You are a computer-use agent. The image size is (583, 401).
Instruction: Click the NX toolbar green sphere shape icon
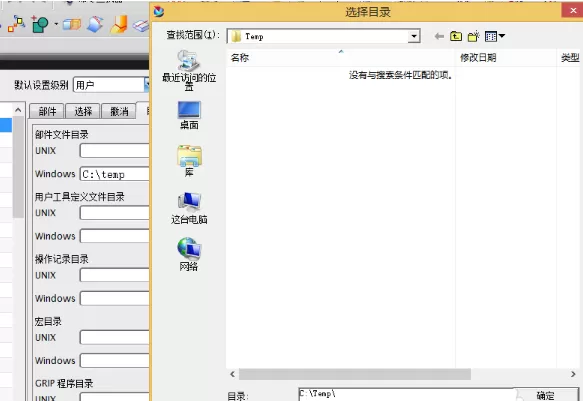[40, 24]
